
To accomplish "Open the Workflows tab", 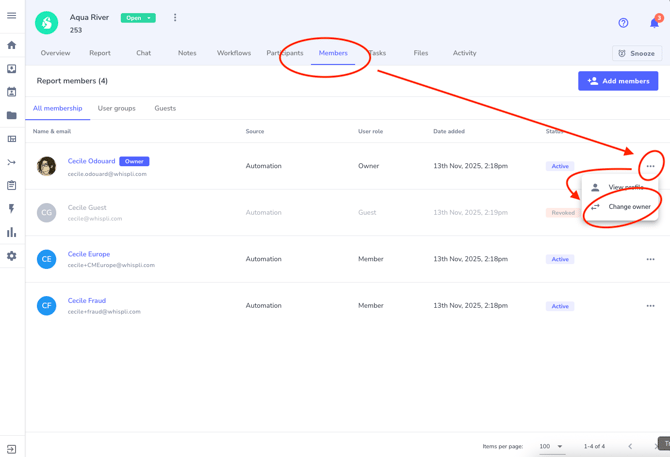I will tap(234, 53).
